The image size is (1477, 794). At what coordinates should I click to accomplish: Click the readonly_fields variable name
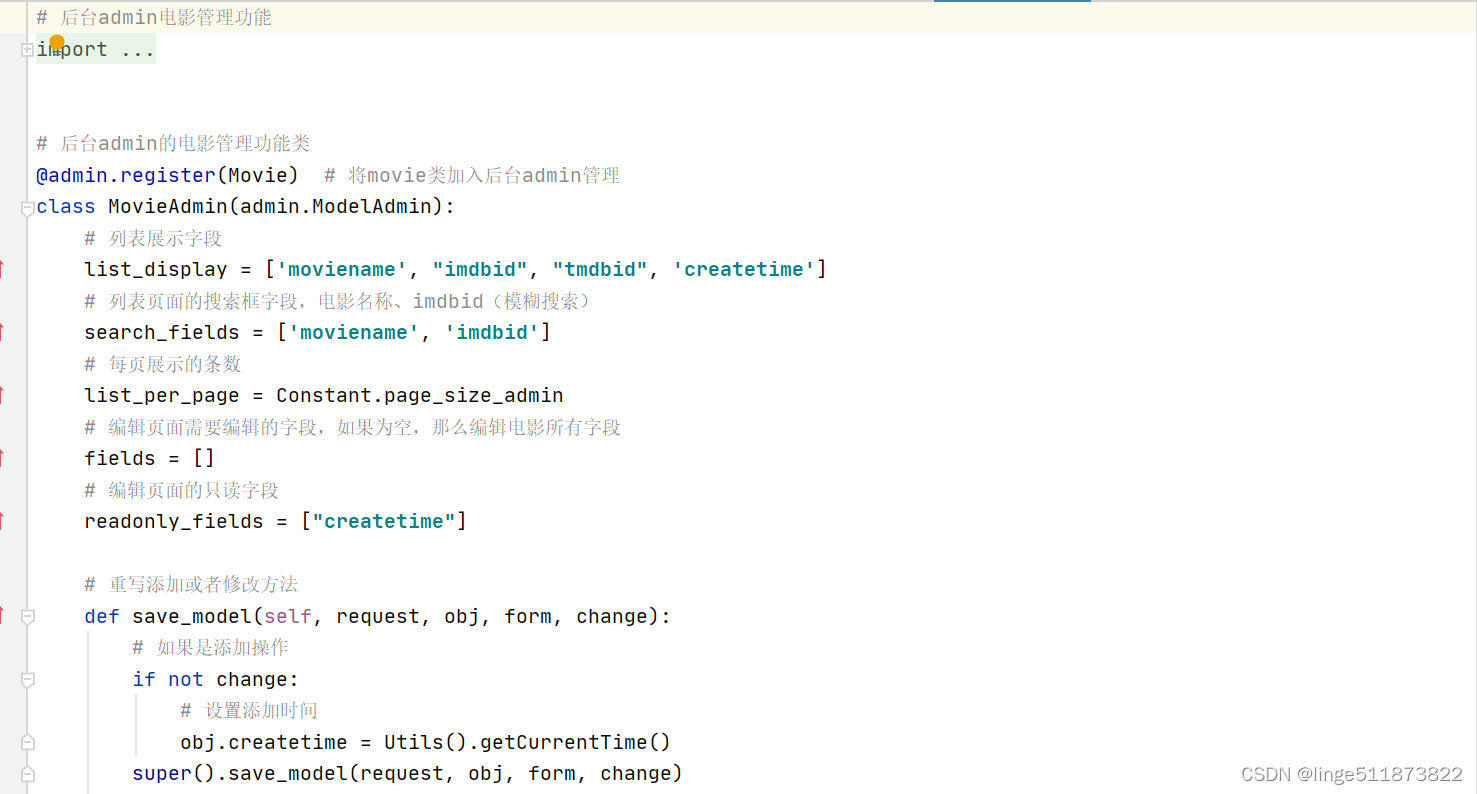coord(174,521)
